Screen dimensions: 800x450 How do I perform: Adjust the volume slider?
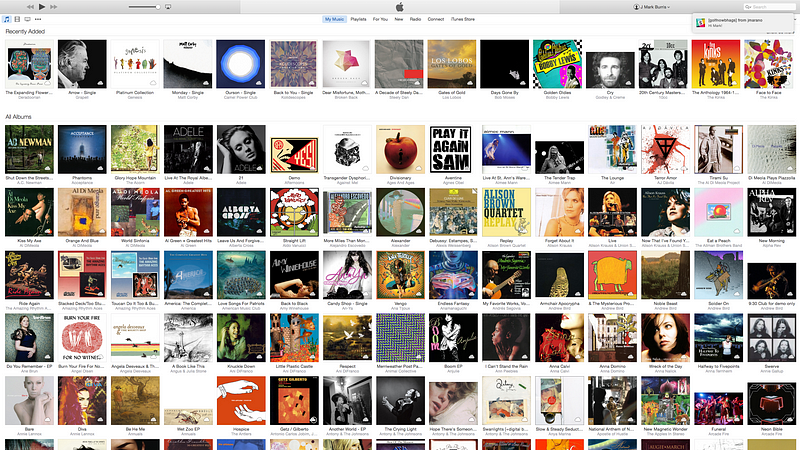[144, 7]
